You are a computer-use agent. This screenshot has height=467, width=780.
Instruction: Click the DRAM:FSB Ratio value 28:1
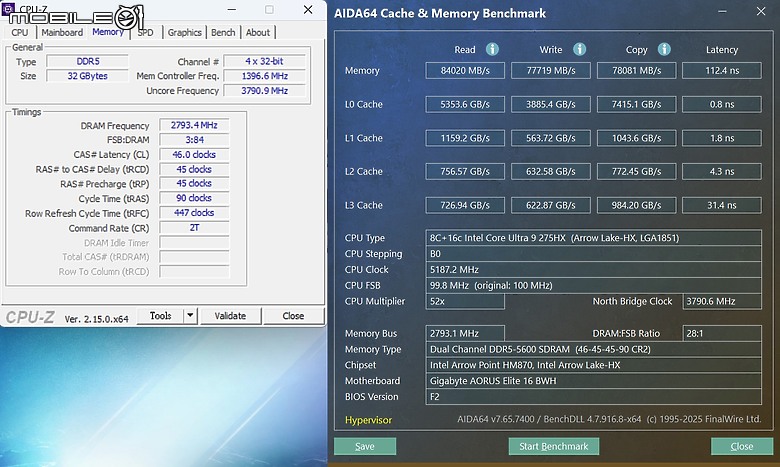pyautogui.click(x=722, y=333)
